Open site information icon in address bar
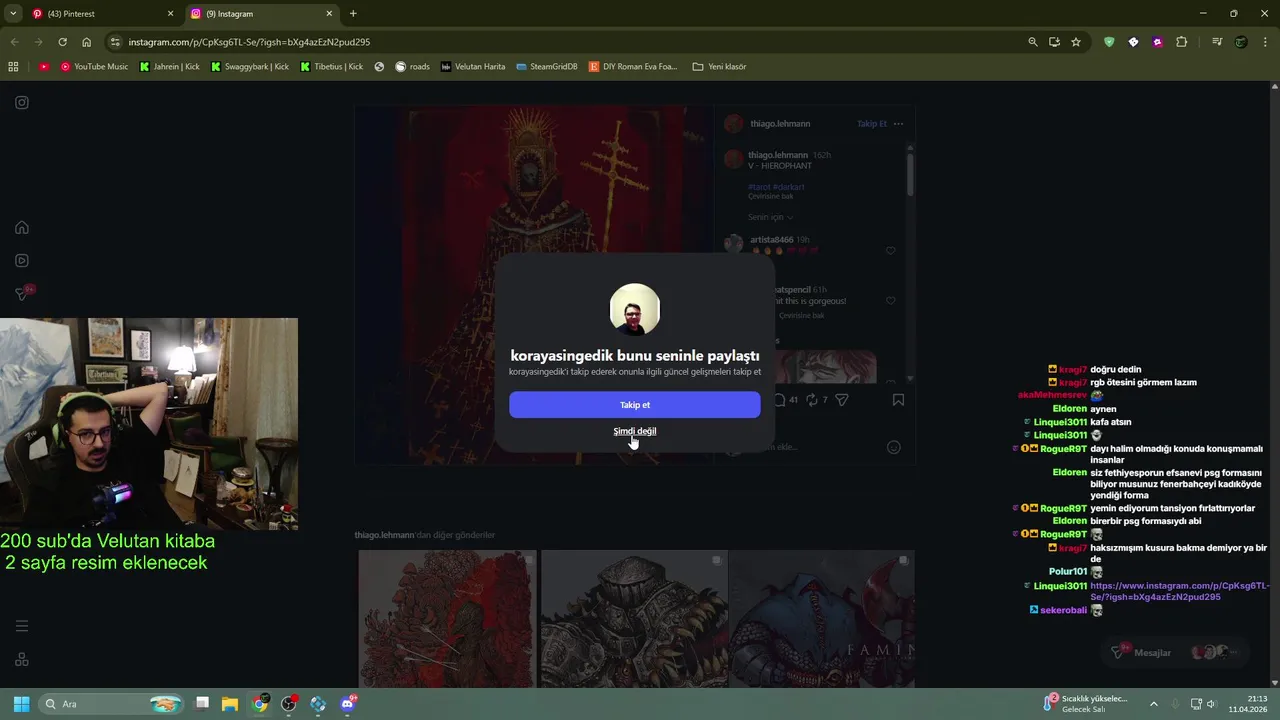The width and height of the screenshot is (1280, 720). (x=116, y=42)
